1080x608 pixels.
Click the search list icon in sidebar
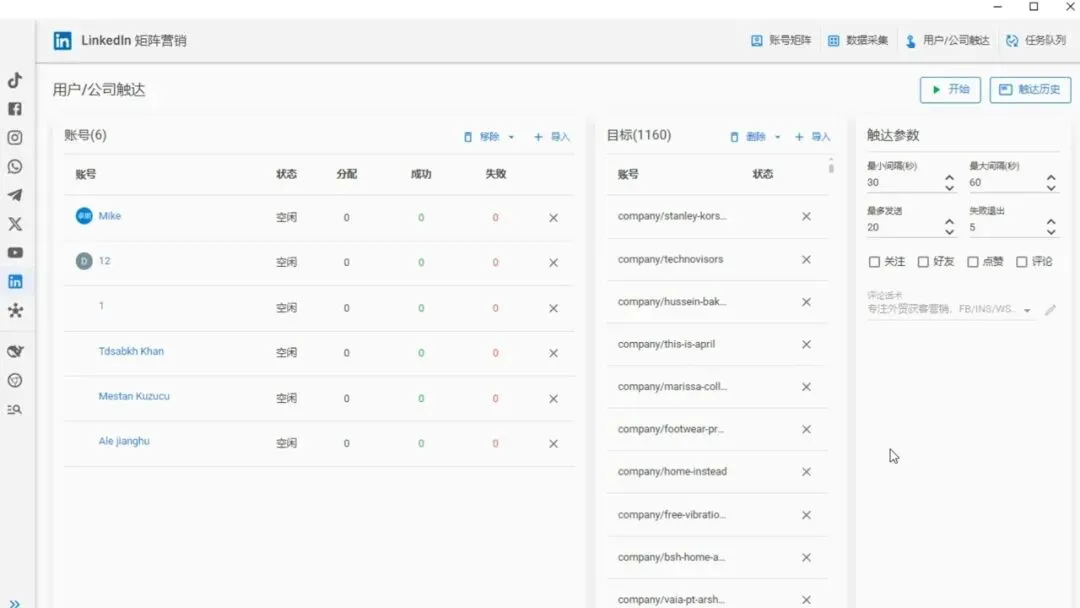click(x=14, y=410)
